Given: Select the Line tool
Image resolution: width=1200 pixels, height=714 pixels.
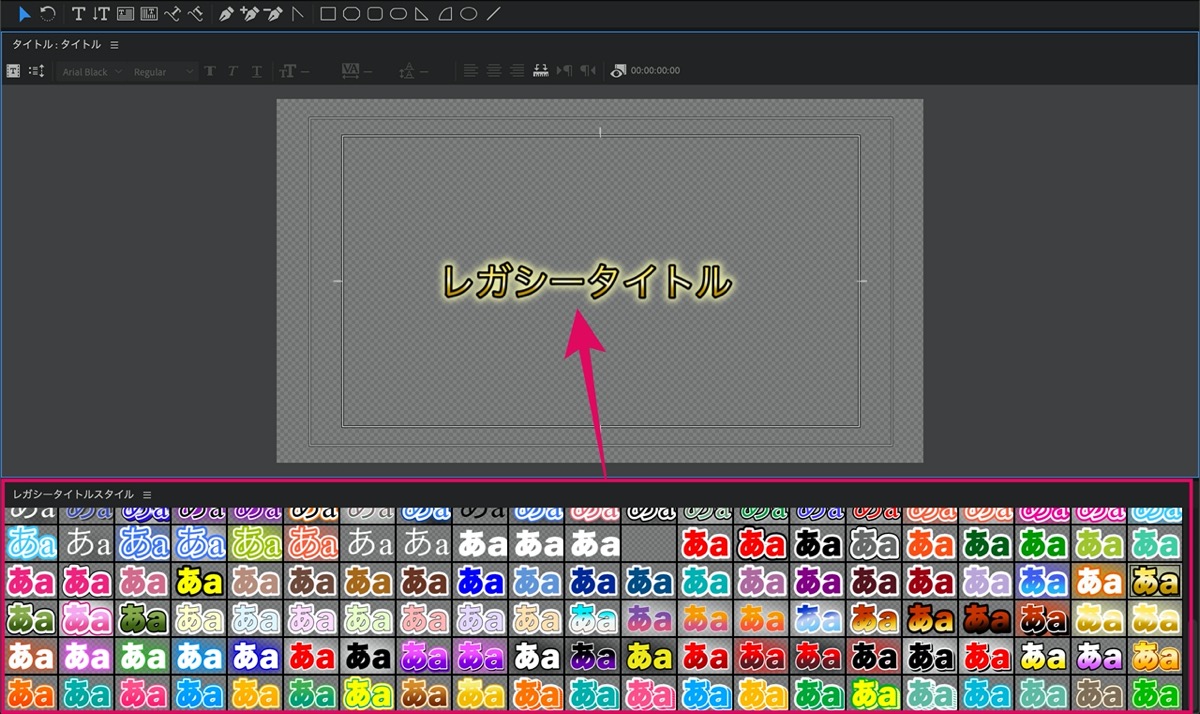Looking at the screenshot, I should pos(493,14).
